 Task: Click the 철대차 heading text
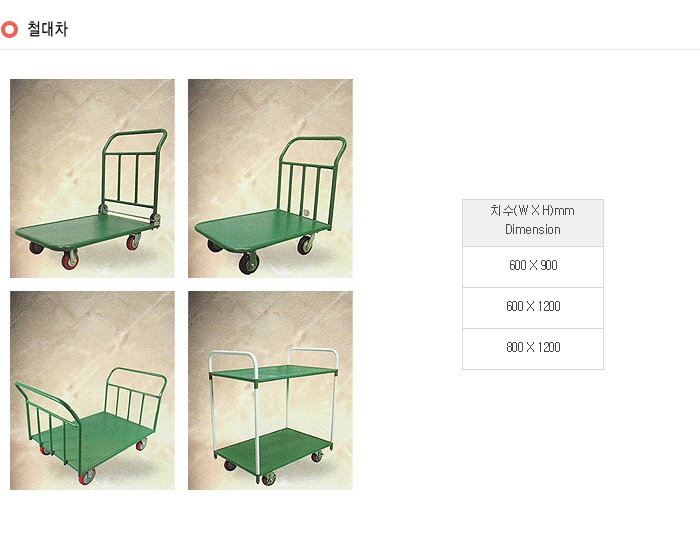(47, 29)
